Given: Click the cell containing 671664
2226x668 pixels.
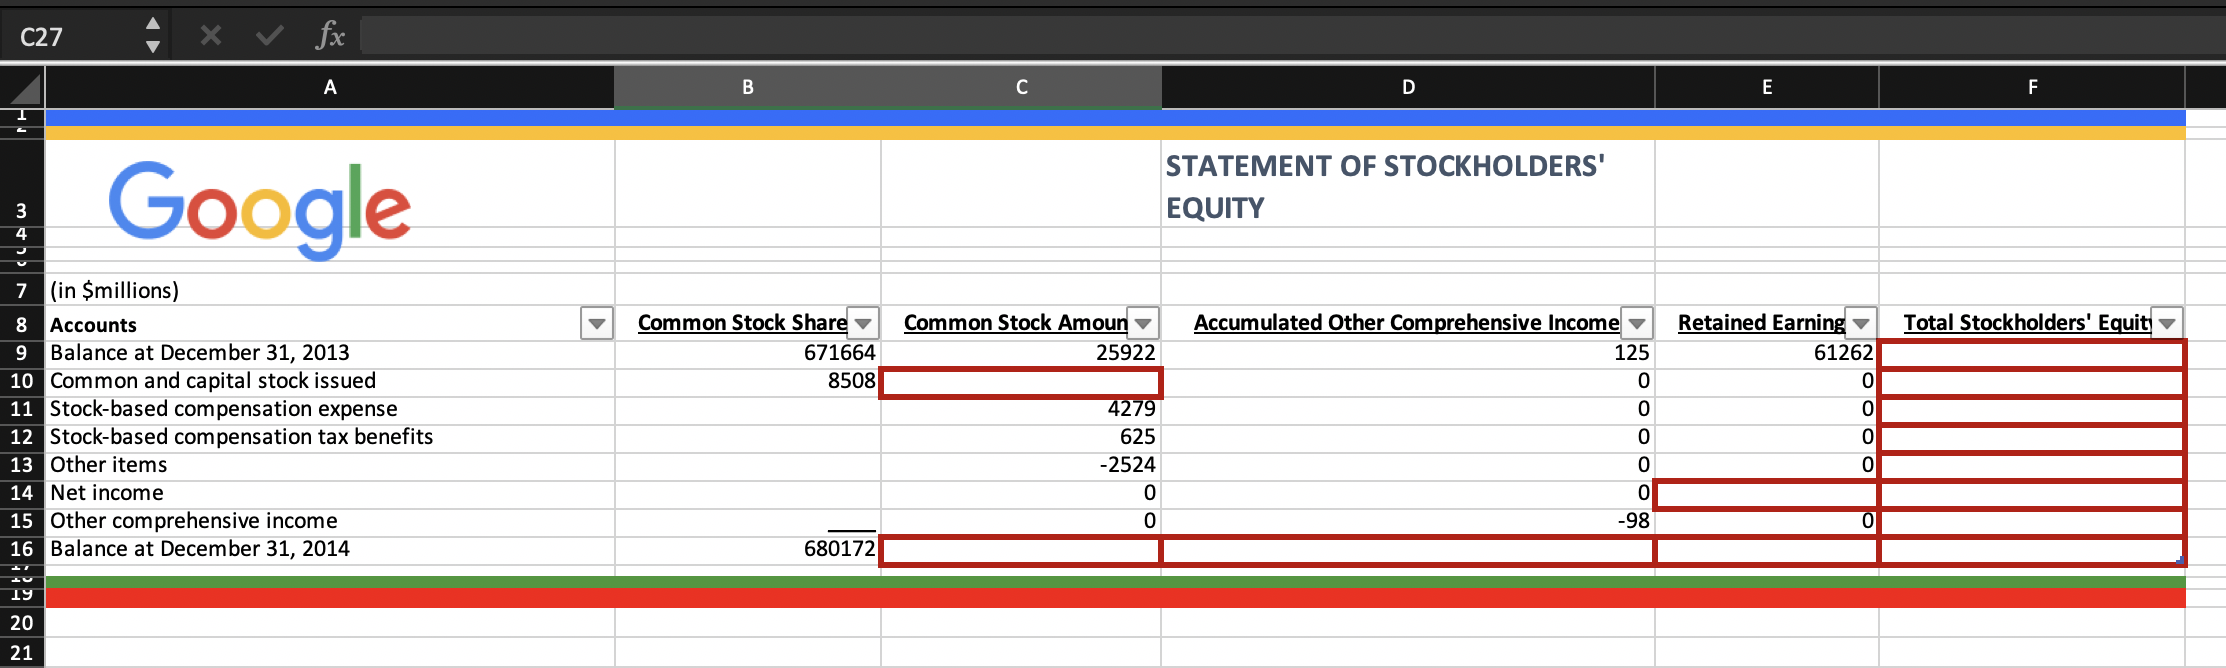Looking at the screenshot, I should (748, 353).
